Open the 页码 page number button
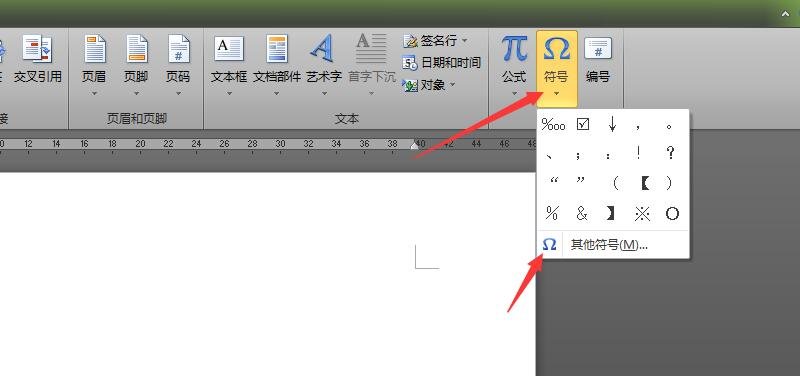This screenshot has width=800, height=376. [x=178, y=64]
